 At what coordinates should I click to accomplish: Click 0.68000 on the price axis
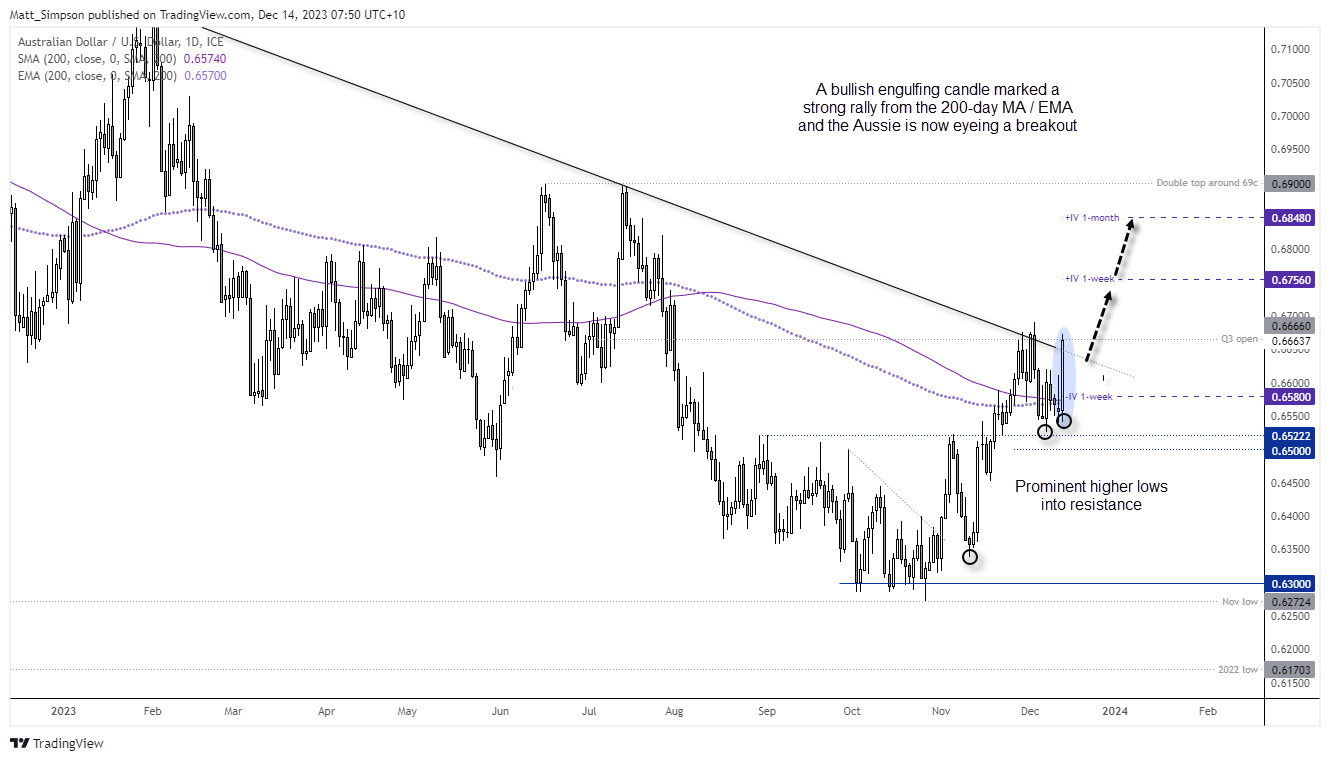(1288, 249)
